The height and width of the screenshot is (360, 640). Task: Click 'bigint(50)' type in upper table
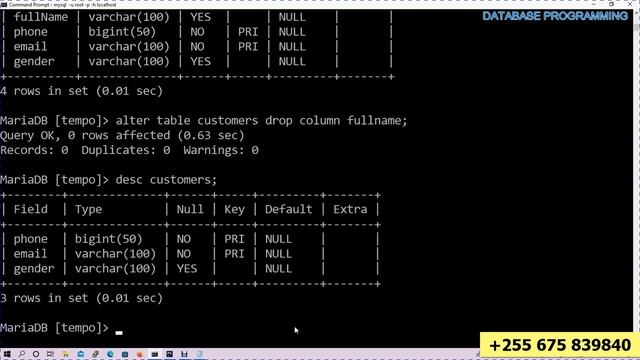[x=122, y=32]
